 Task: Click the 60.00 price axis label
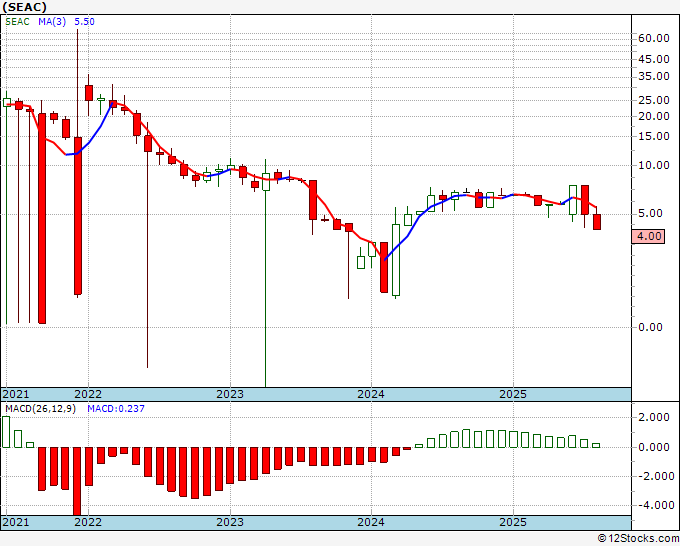point(654,38)
